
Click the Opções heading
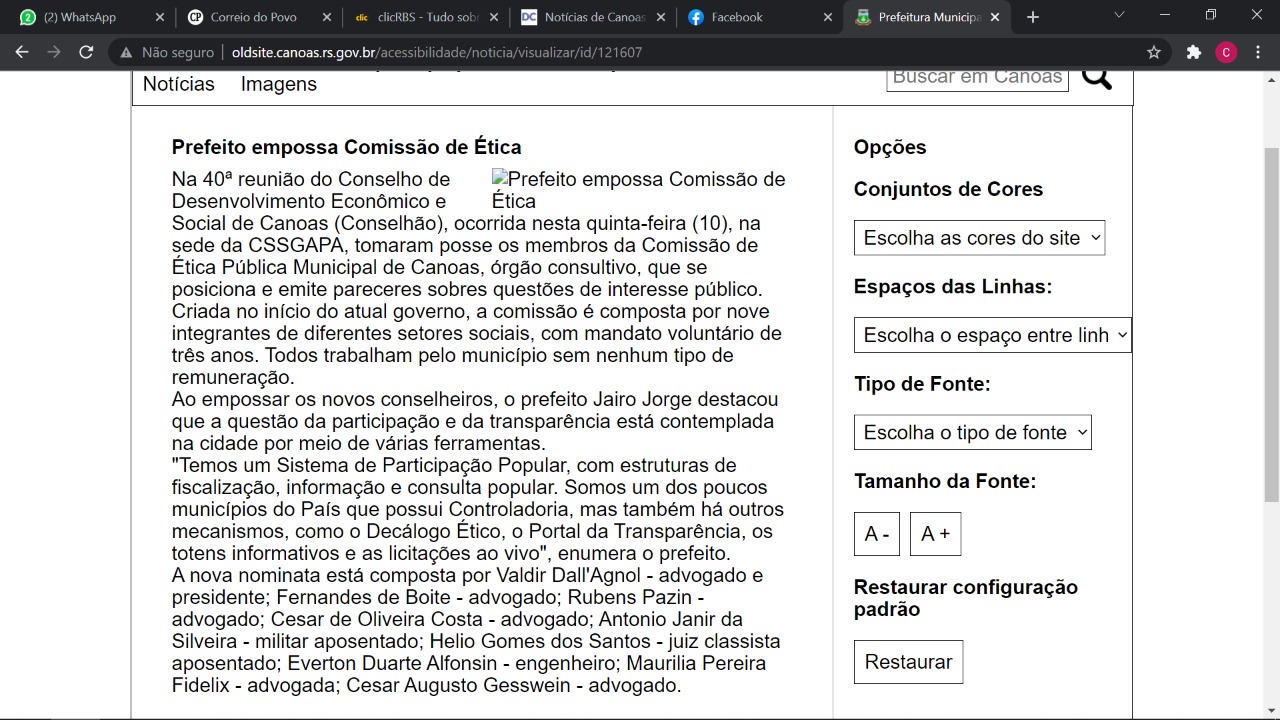tap(890, 148)
